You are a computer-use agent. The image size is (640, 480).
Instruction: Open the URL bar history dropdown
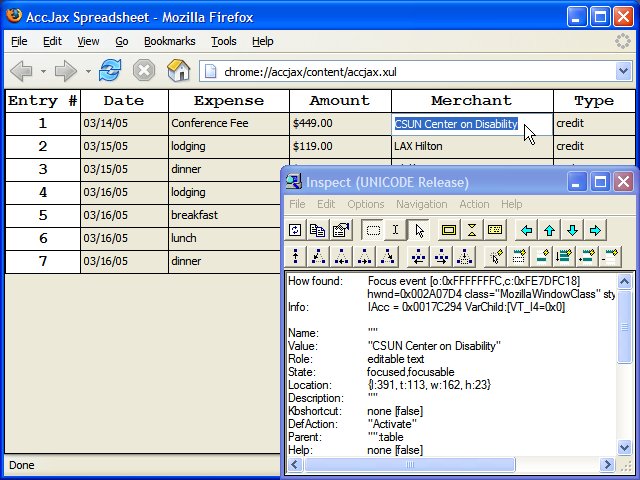point(624,71)
